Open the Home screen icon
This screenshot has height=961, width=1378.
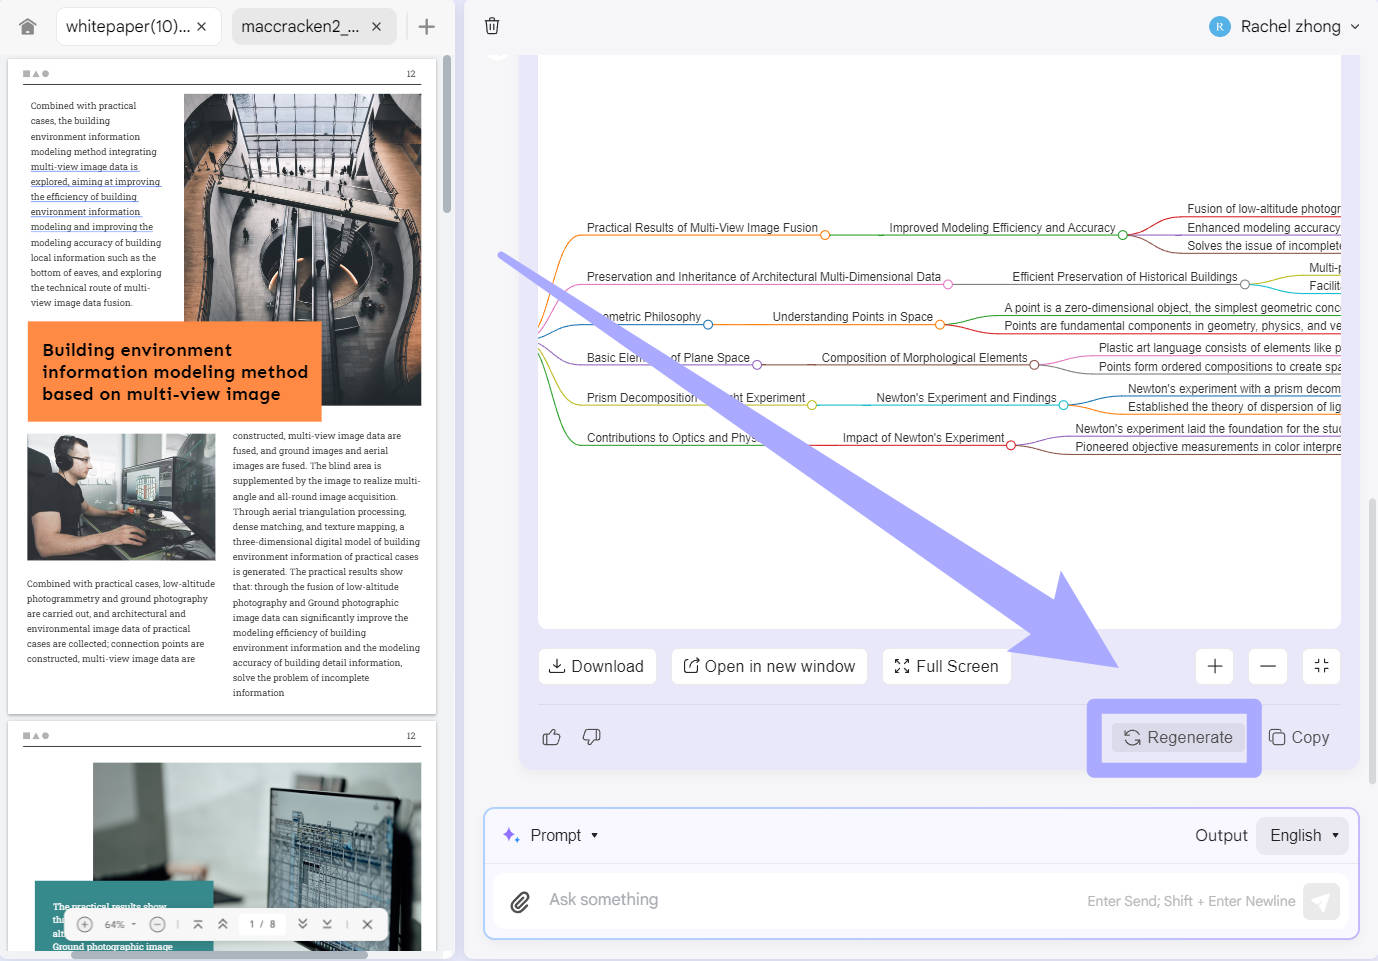(27, 25)
